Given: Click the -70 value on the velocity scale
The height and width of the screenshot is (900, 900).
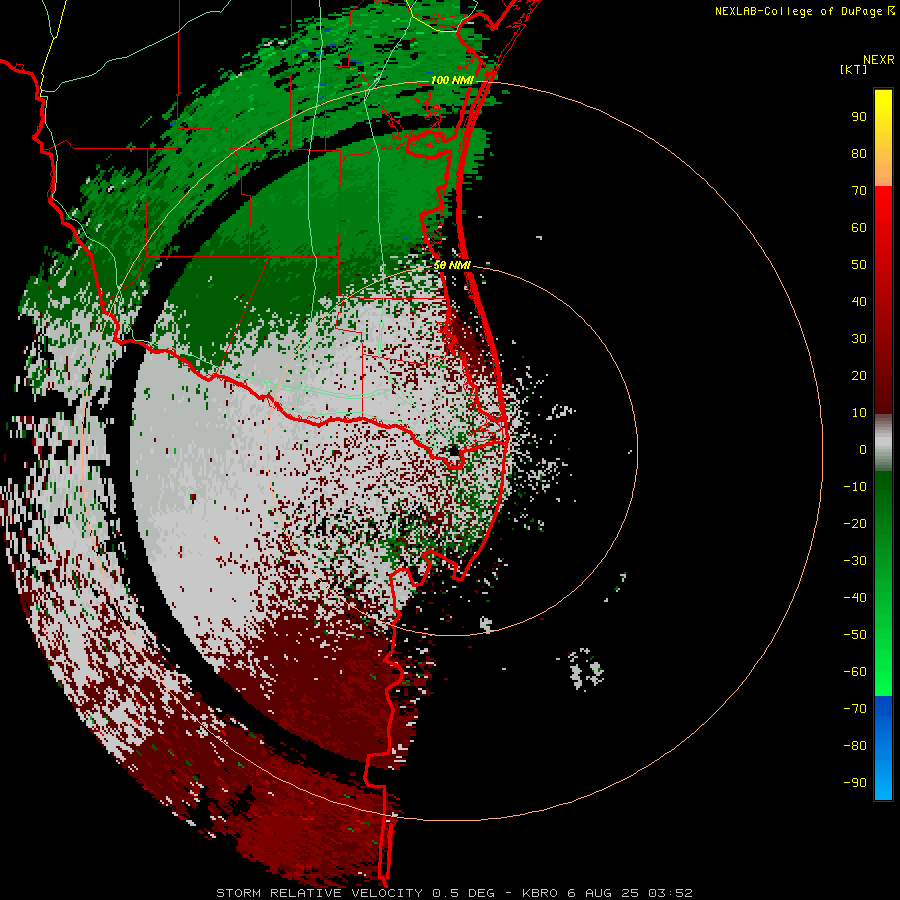Looking at the screenshot, I should (x=855, y=709).
